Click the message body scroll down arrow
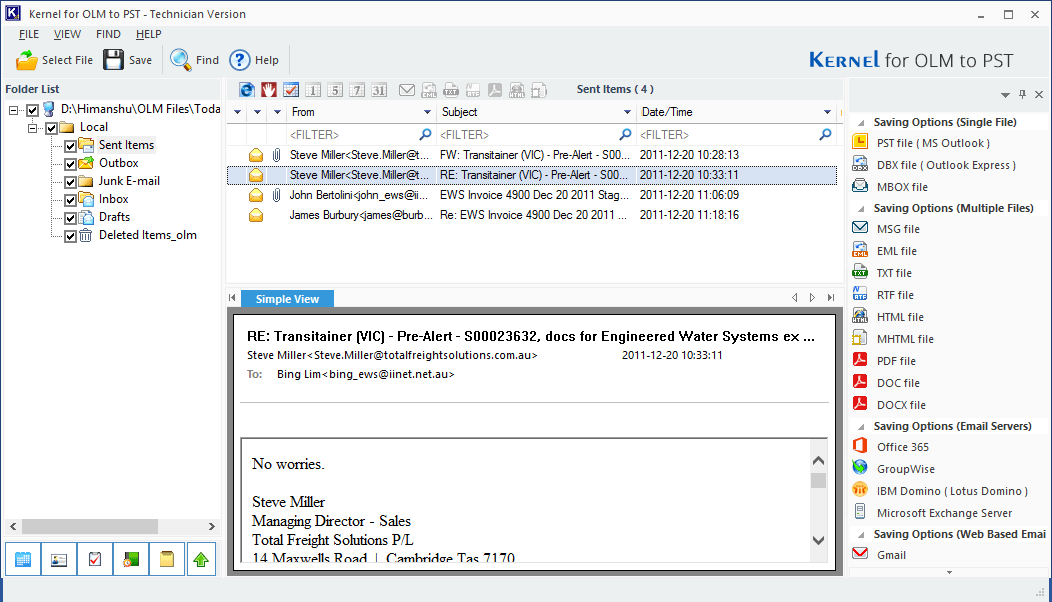 [819, 540]
